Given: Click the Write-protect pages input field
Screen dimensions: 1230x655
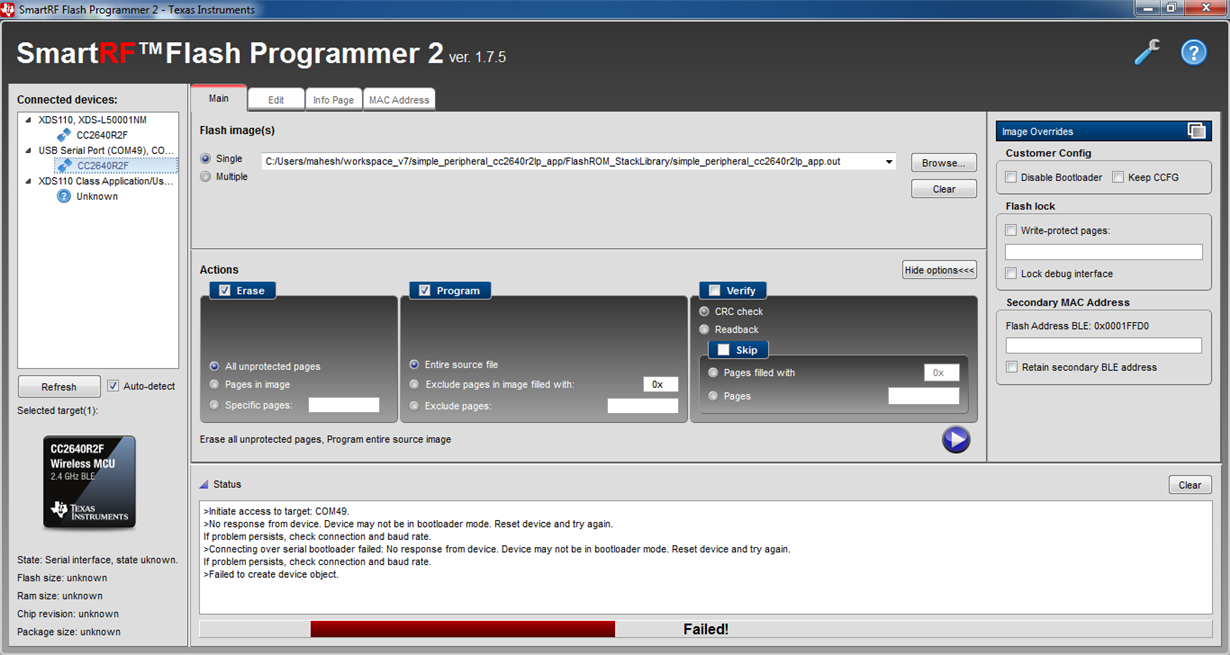Looking at the screenshot, I should (1104, 252).
